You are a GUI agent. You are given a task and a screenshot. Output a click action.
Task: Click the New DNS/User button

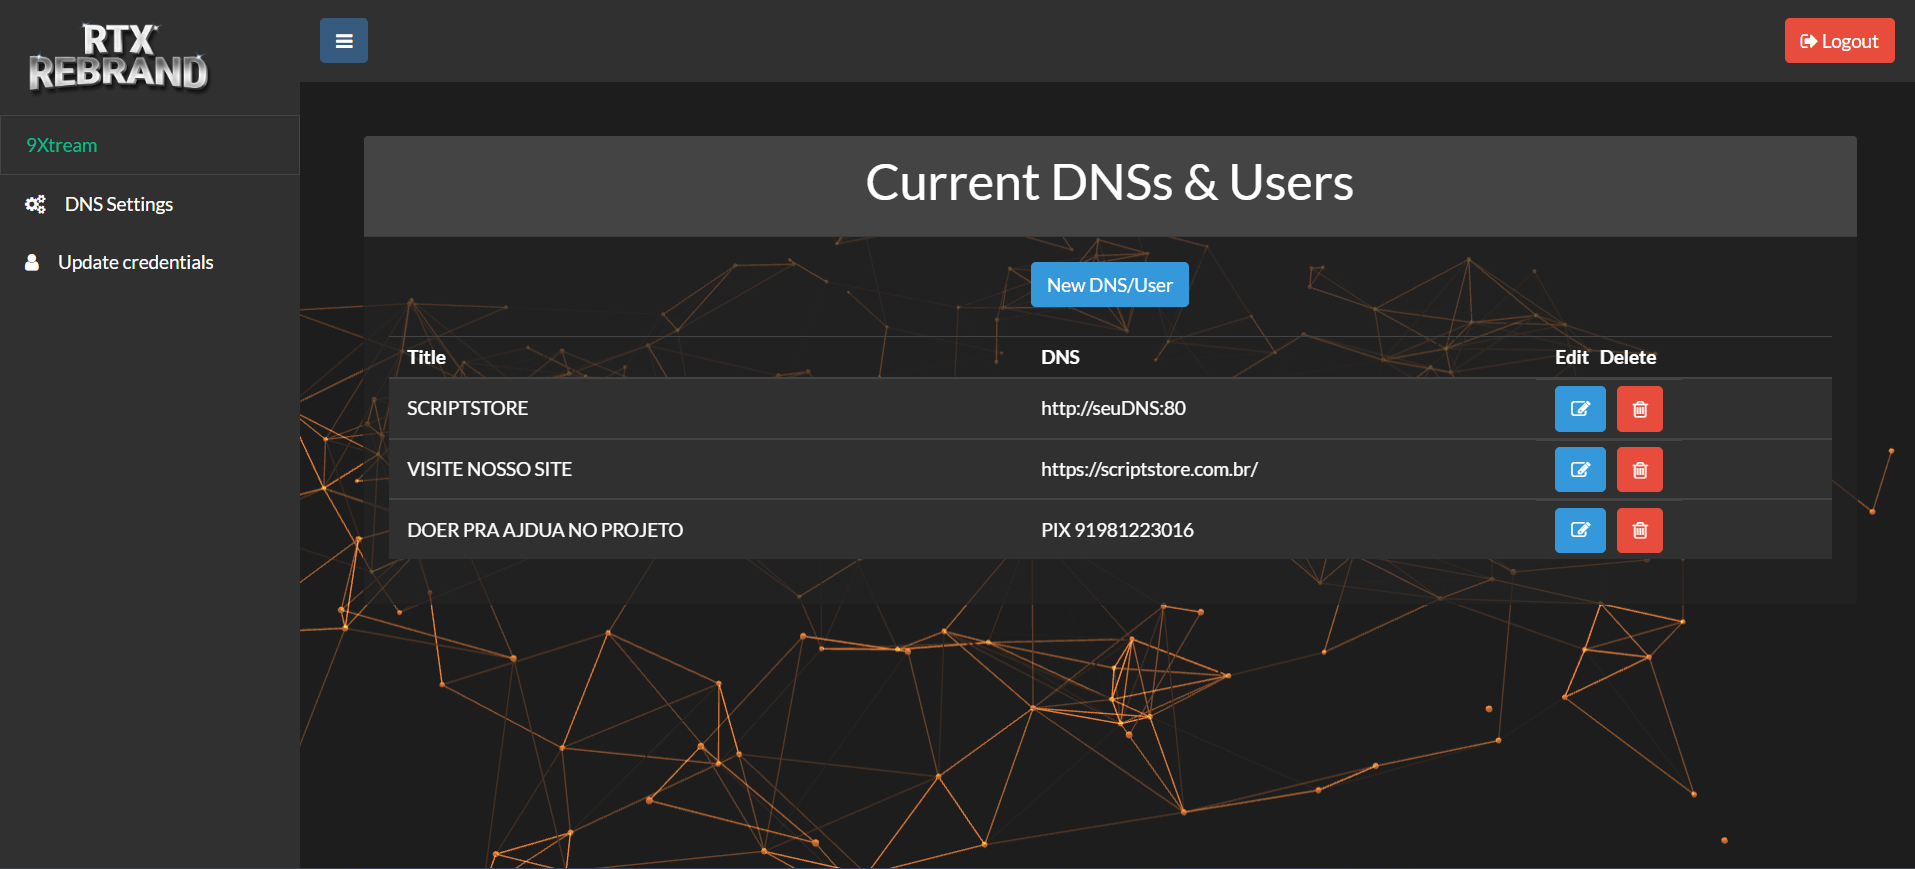1109,285
